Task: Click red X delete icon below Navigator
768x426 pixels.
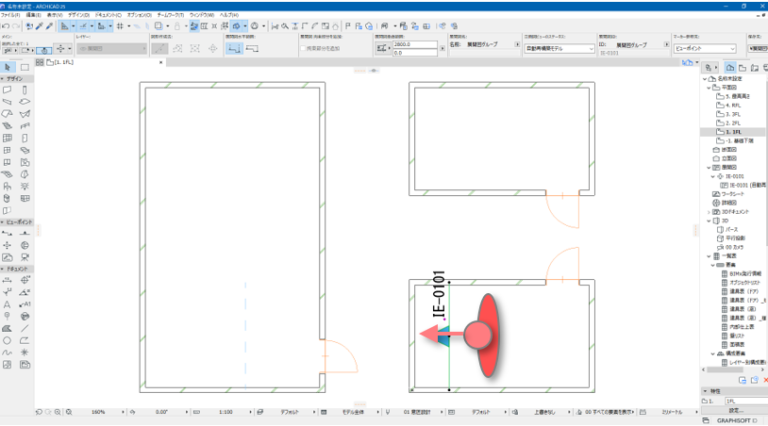Action: 765,380
